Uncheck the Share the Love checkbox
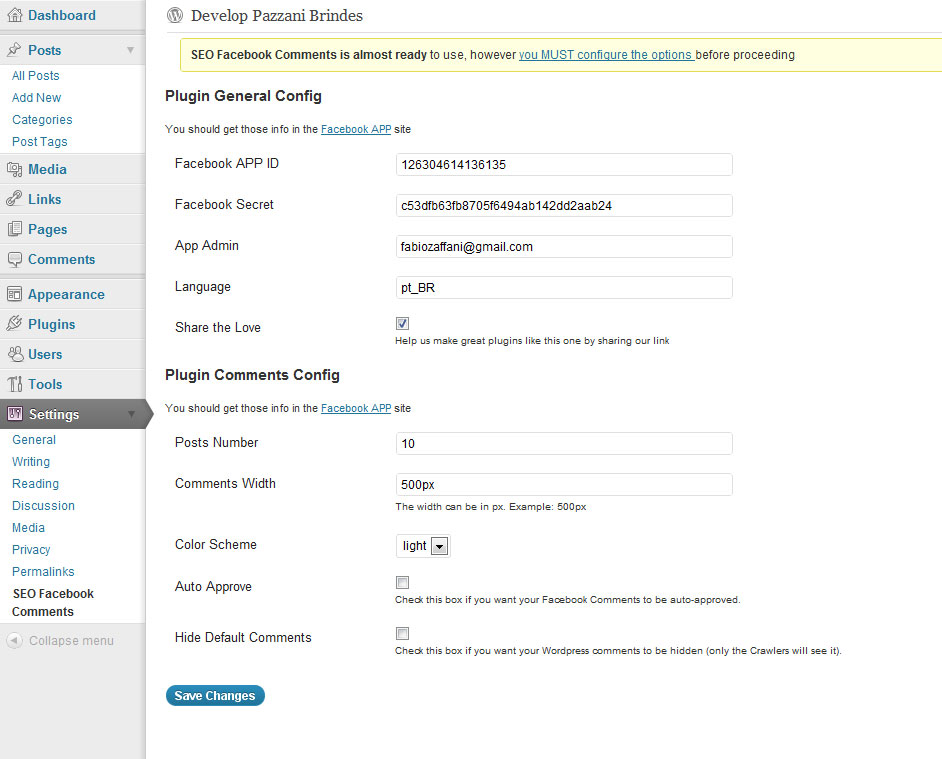Viewport: 942px width, 759px height. pos(403,323)
